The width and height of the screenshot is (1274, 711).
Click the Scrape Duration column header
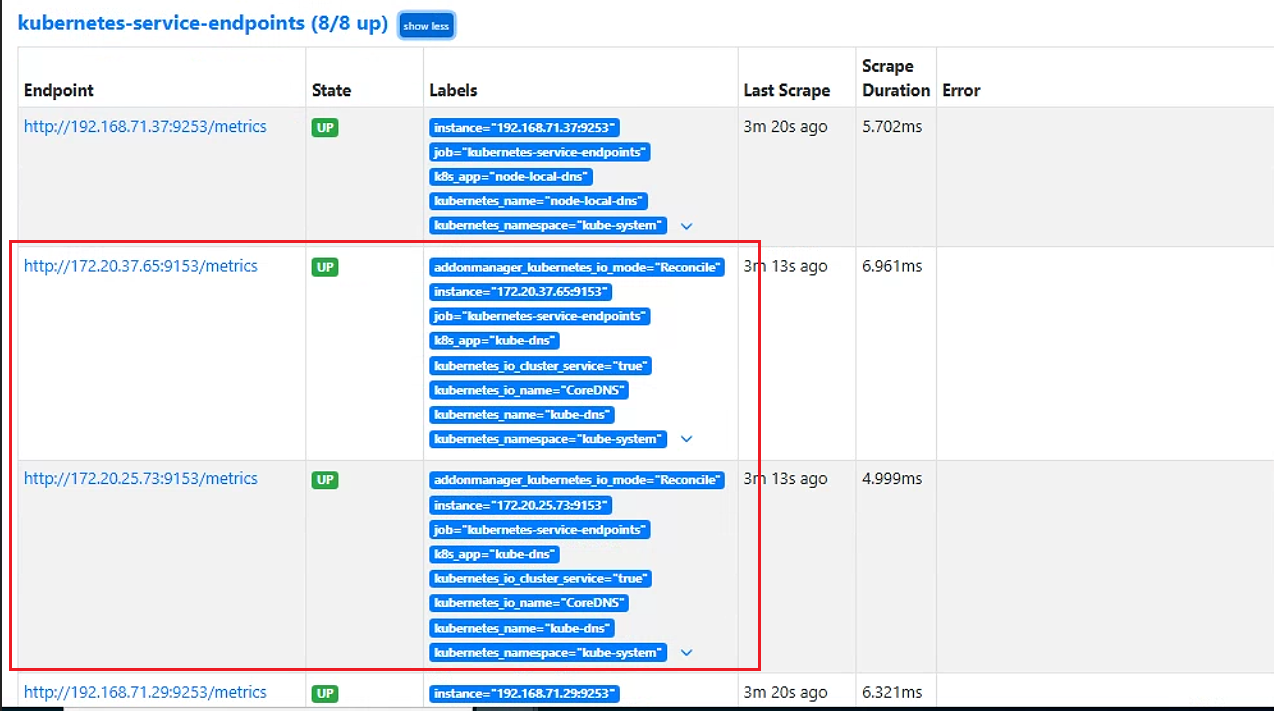tap(896, 78)
